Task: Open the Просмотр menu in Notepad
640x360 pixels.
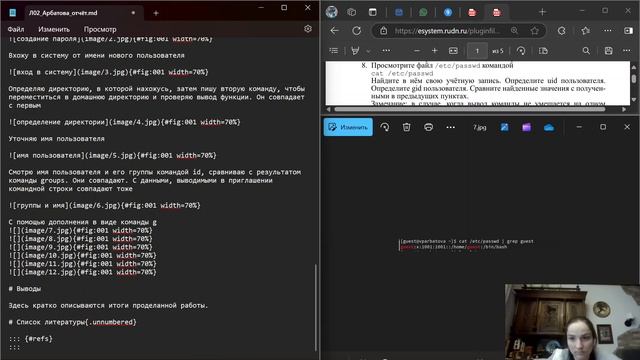Action: [x=100, y=29]
